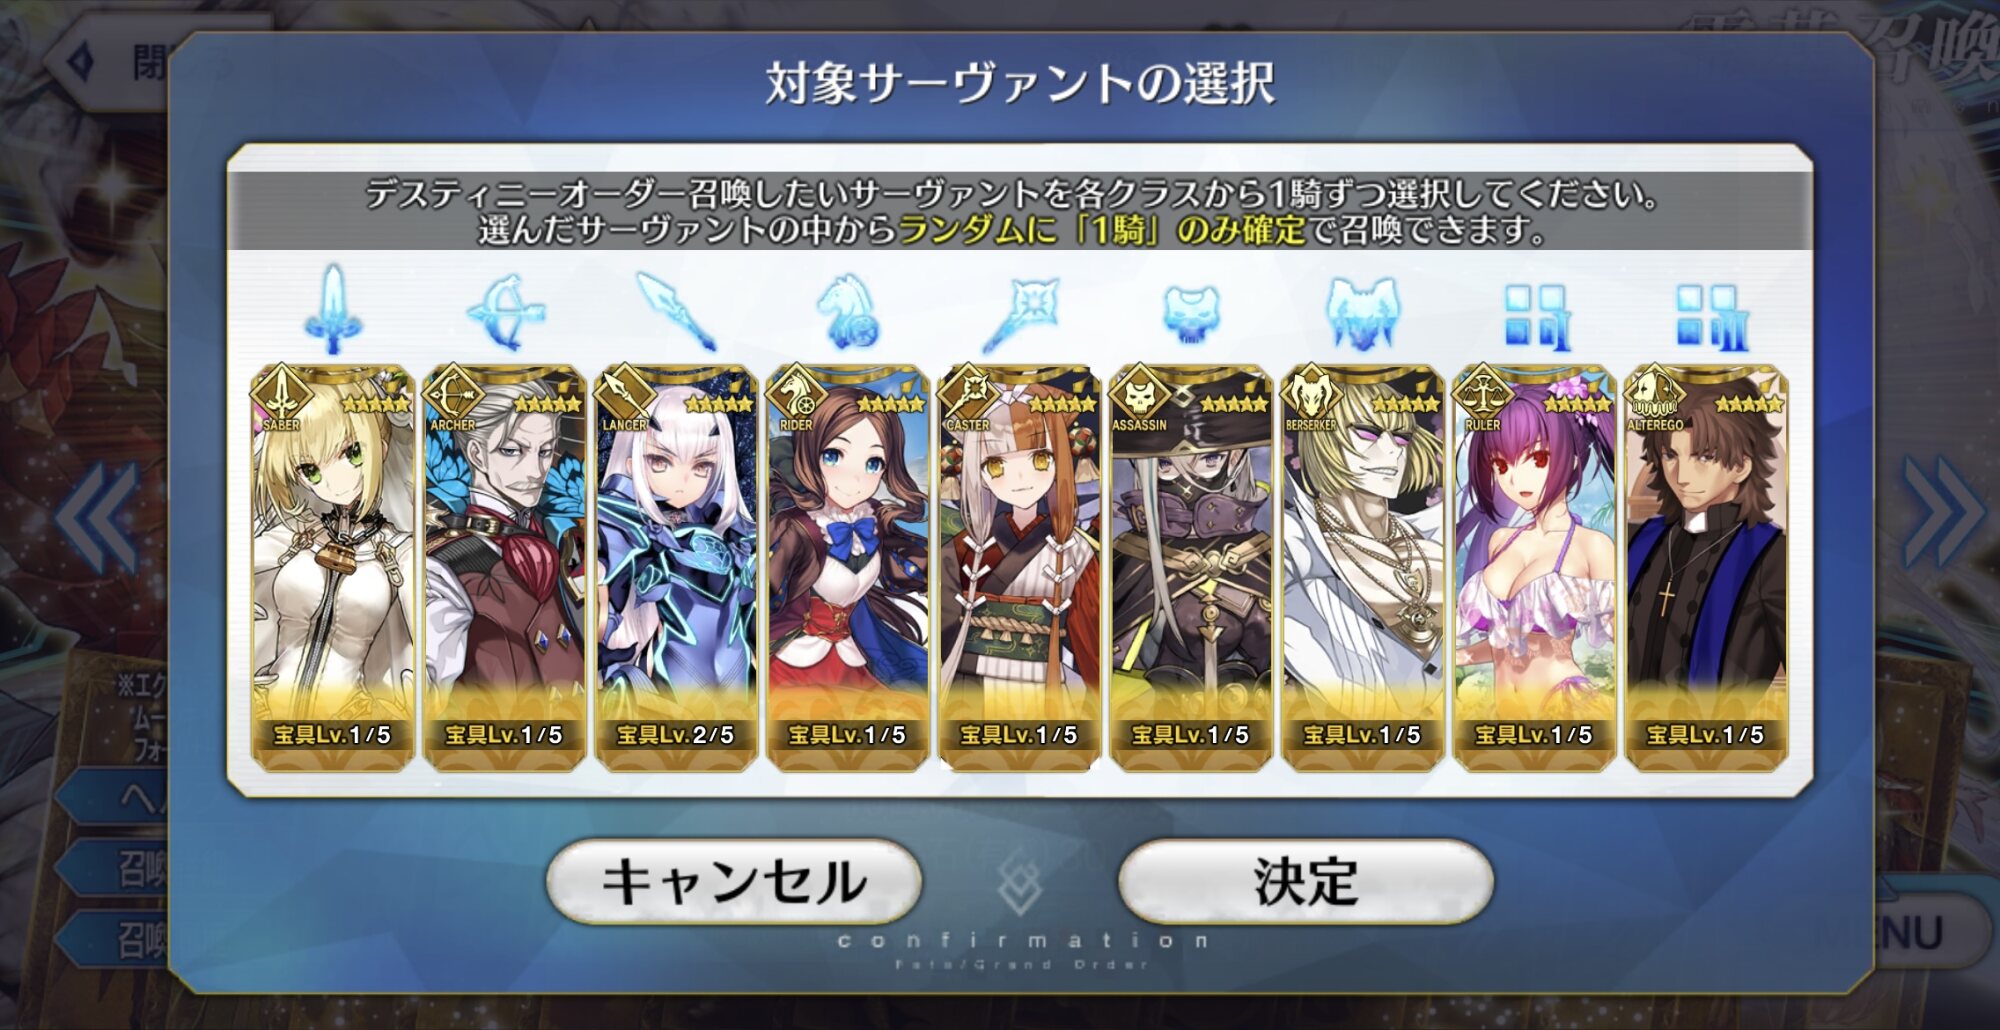The image size is (2000, 1030).
Task: Confirm selection with 決定 button
Action: click(x=1305, y=881)
